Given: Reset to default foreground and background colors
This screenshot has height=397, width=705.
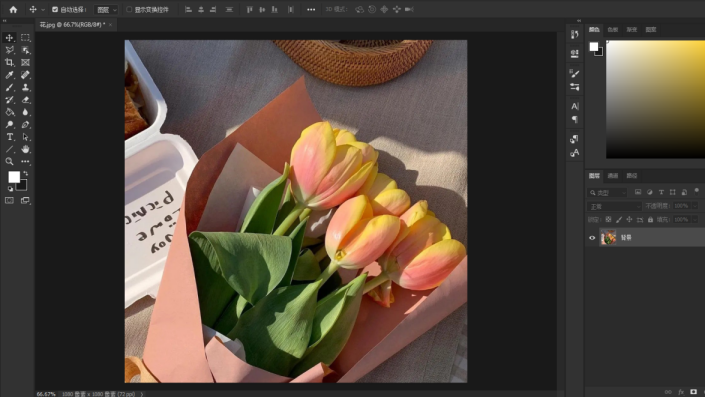Looking at the screenshot, I should pyautogui.click(x=10, y=189).
